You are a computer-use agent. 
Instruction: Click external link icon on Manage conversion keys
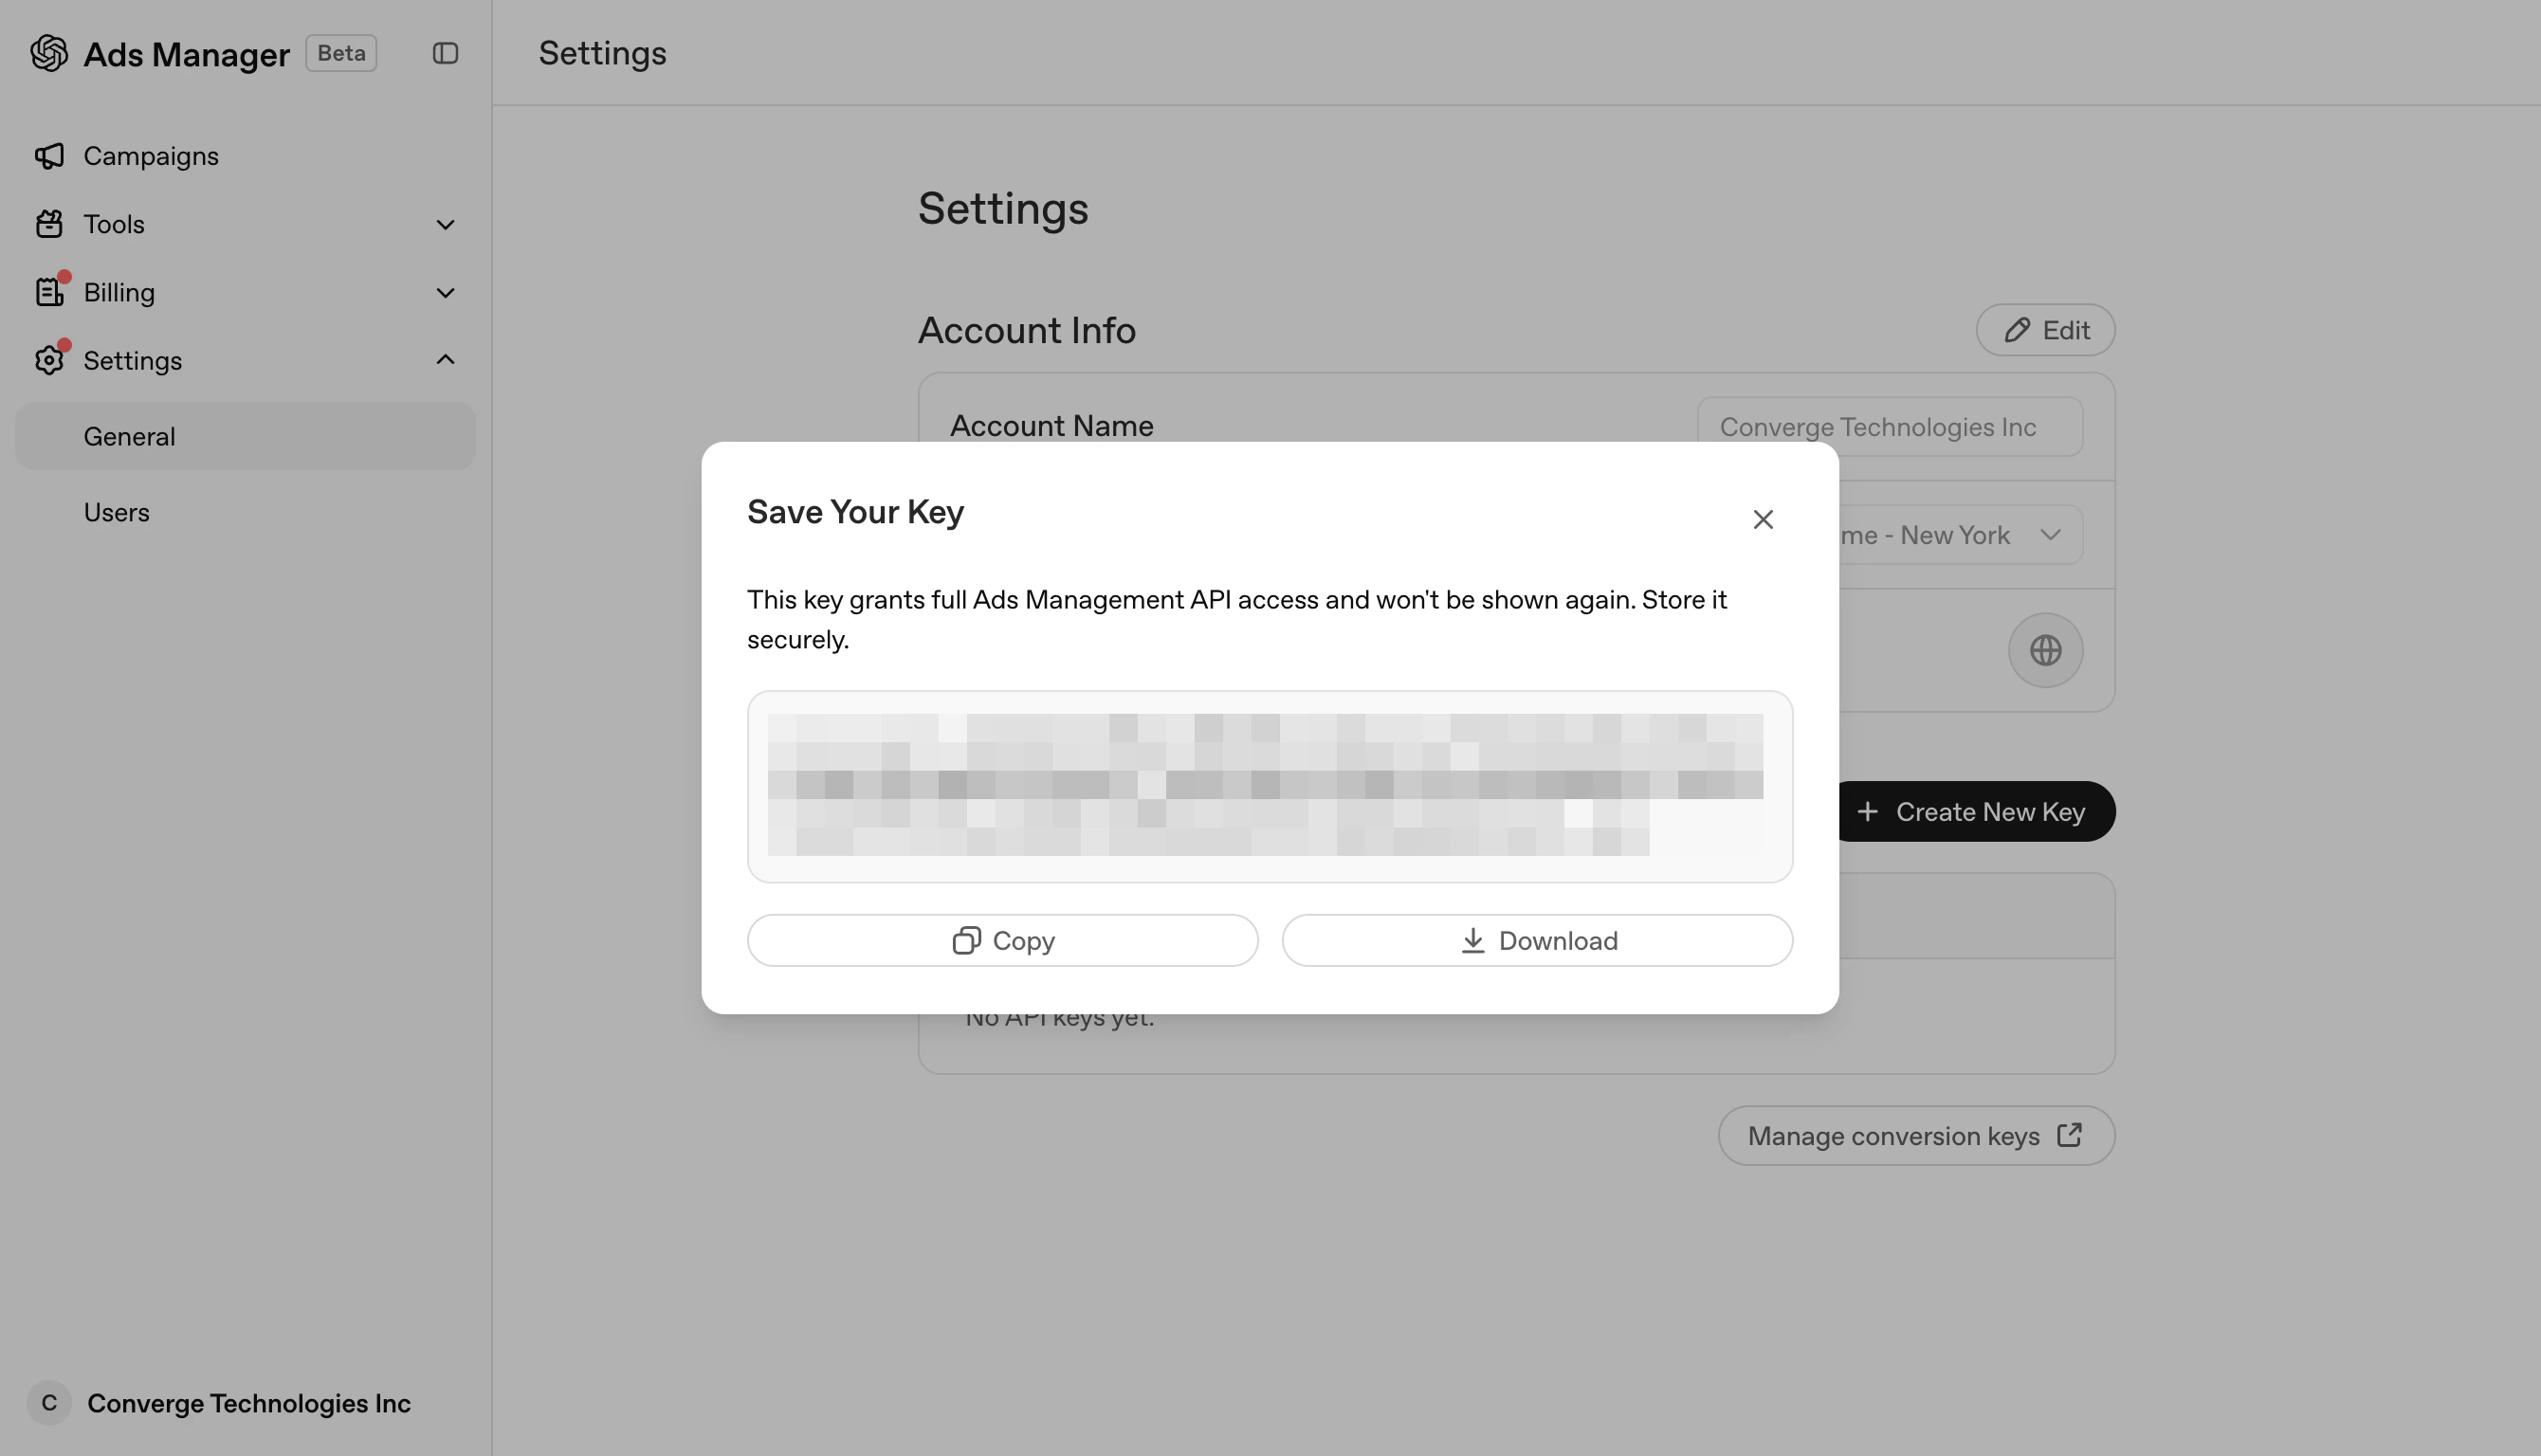pos(2069,1135)
